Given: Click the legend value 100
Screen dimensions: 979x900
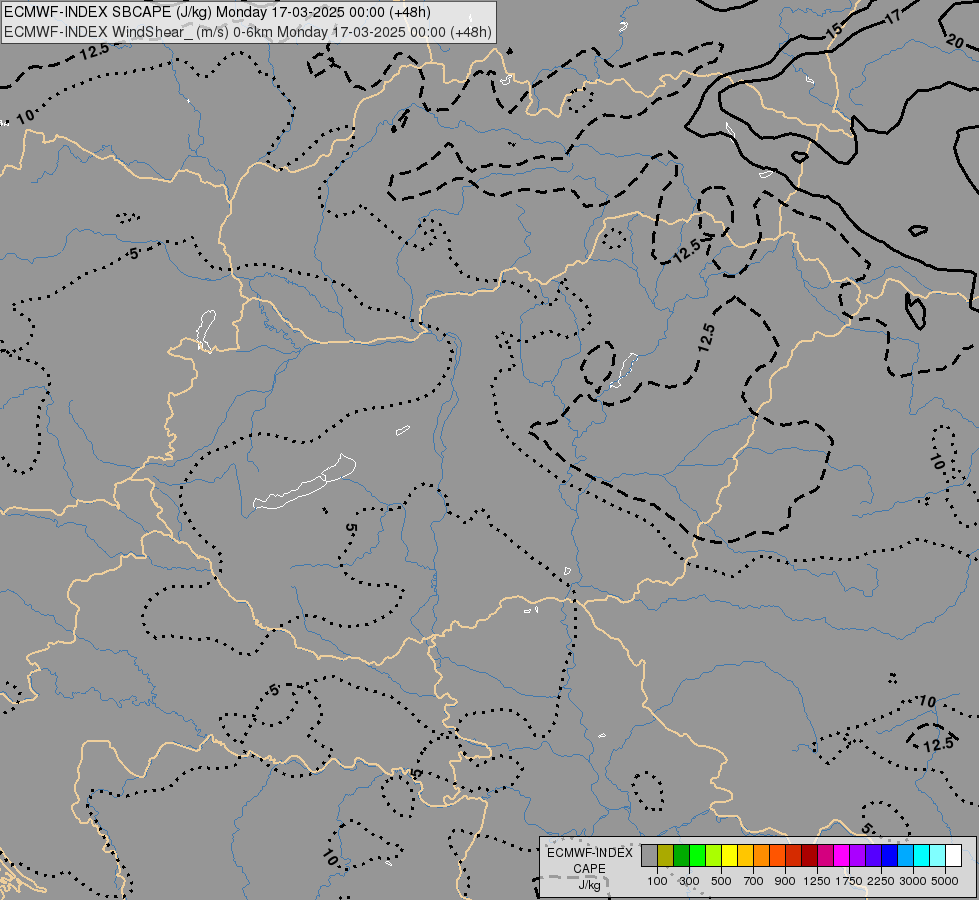Looking at the screenshot, I should click(657, 881).
